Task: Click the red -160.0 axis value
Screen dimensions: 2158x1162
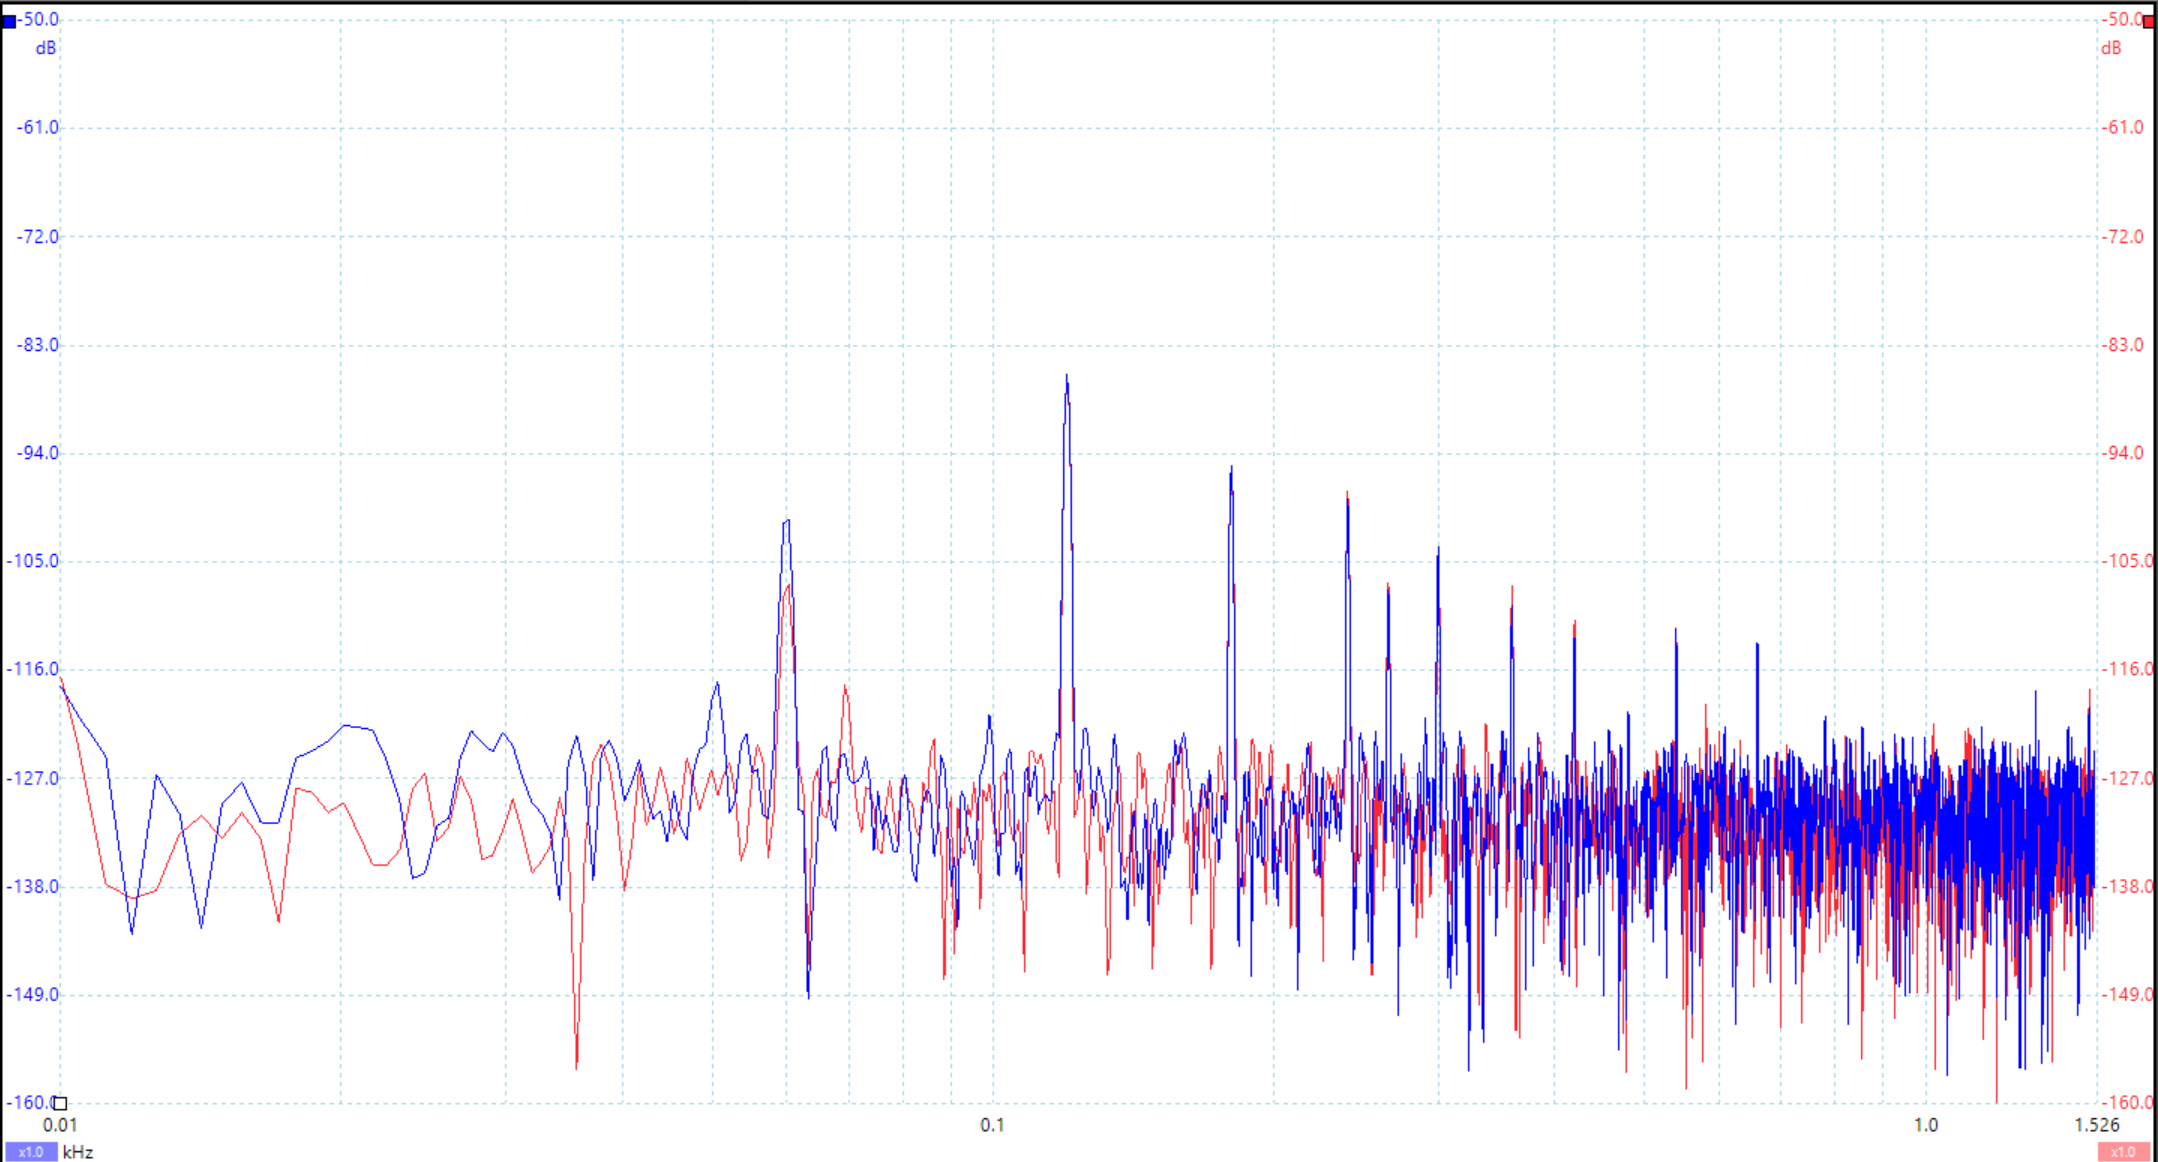Action: click(x=2126, y=1102)
